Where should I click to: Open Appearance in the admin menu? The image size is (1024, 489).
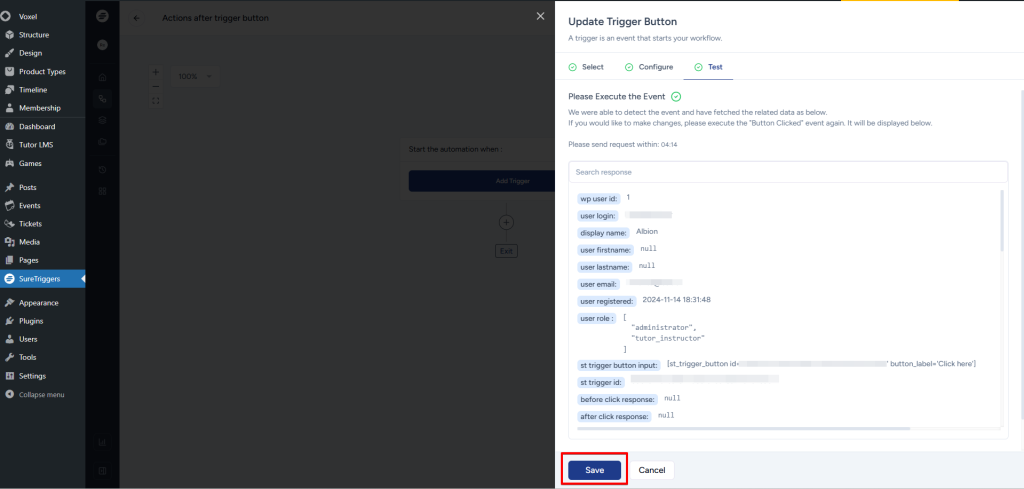38,303
